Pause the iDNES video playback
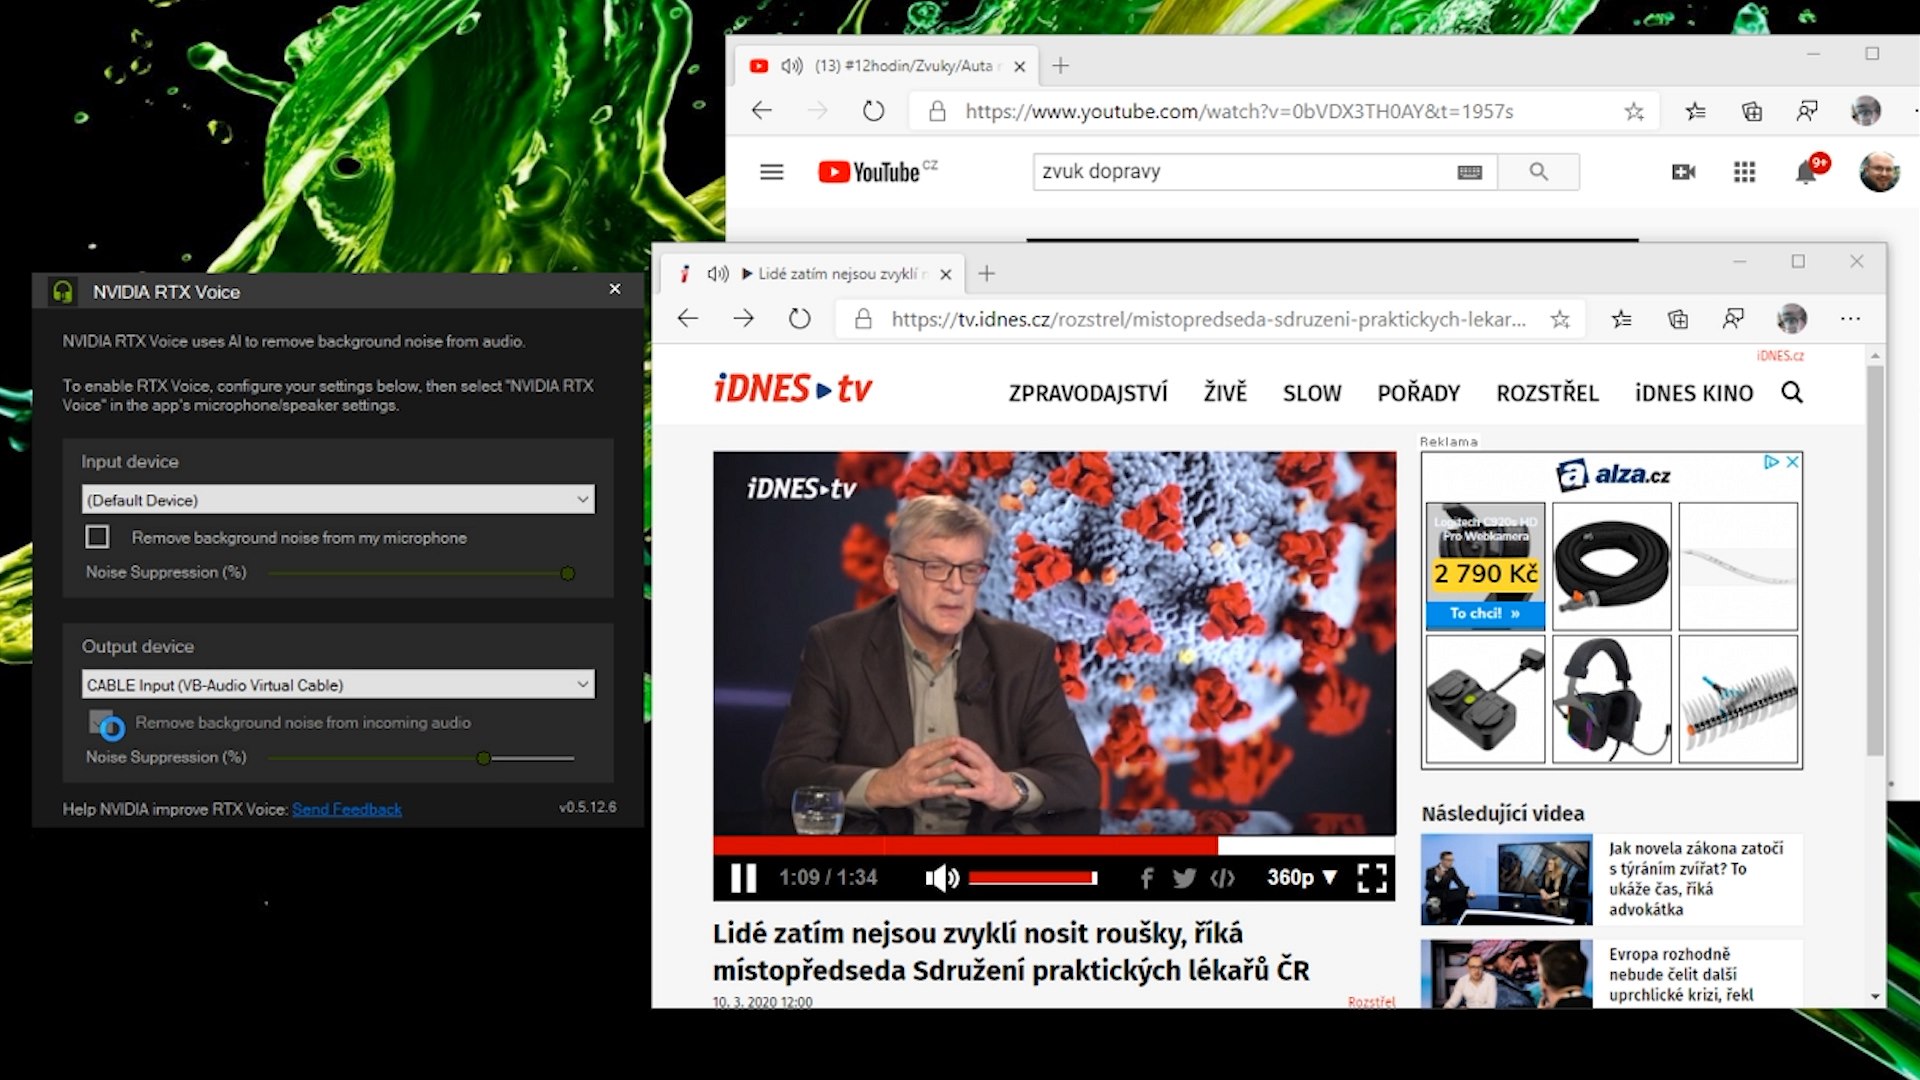Screen dimensions: 1920x1080 [x=743, y=878]
